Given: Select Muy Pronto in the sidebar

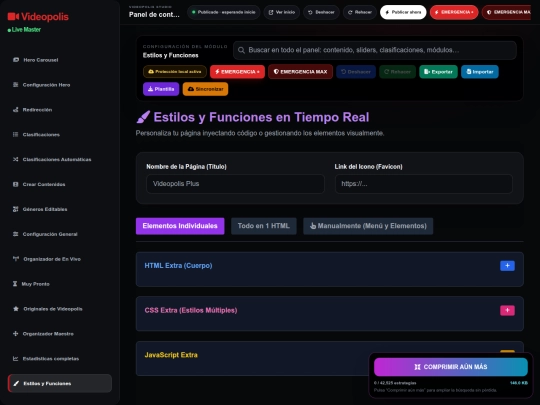Looking at the screenshot, I should point(60,284).
